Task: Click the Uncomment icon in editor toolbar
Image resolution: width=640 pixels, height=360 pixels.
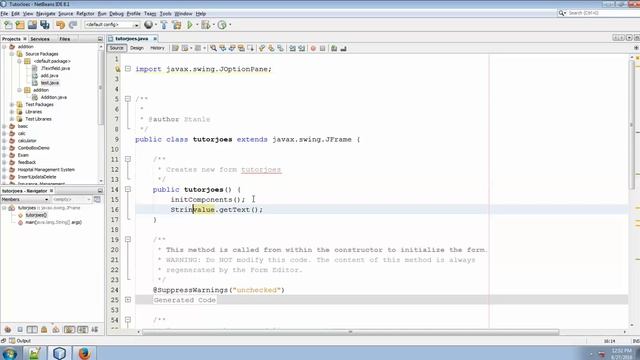Action: pyautogui.click(x=343, y=48)
